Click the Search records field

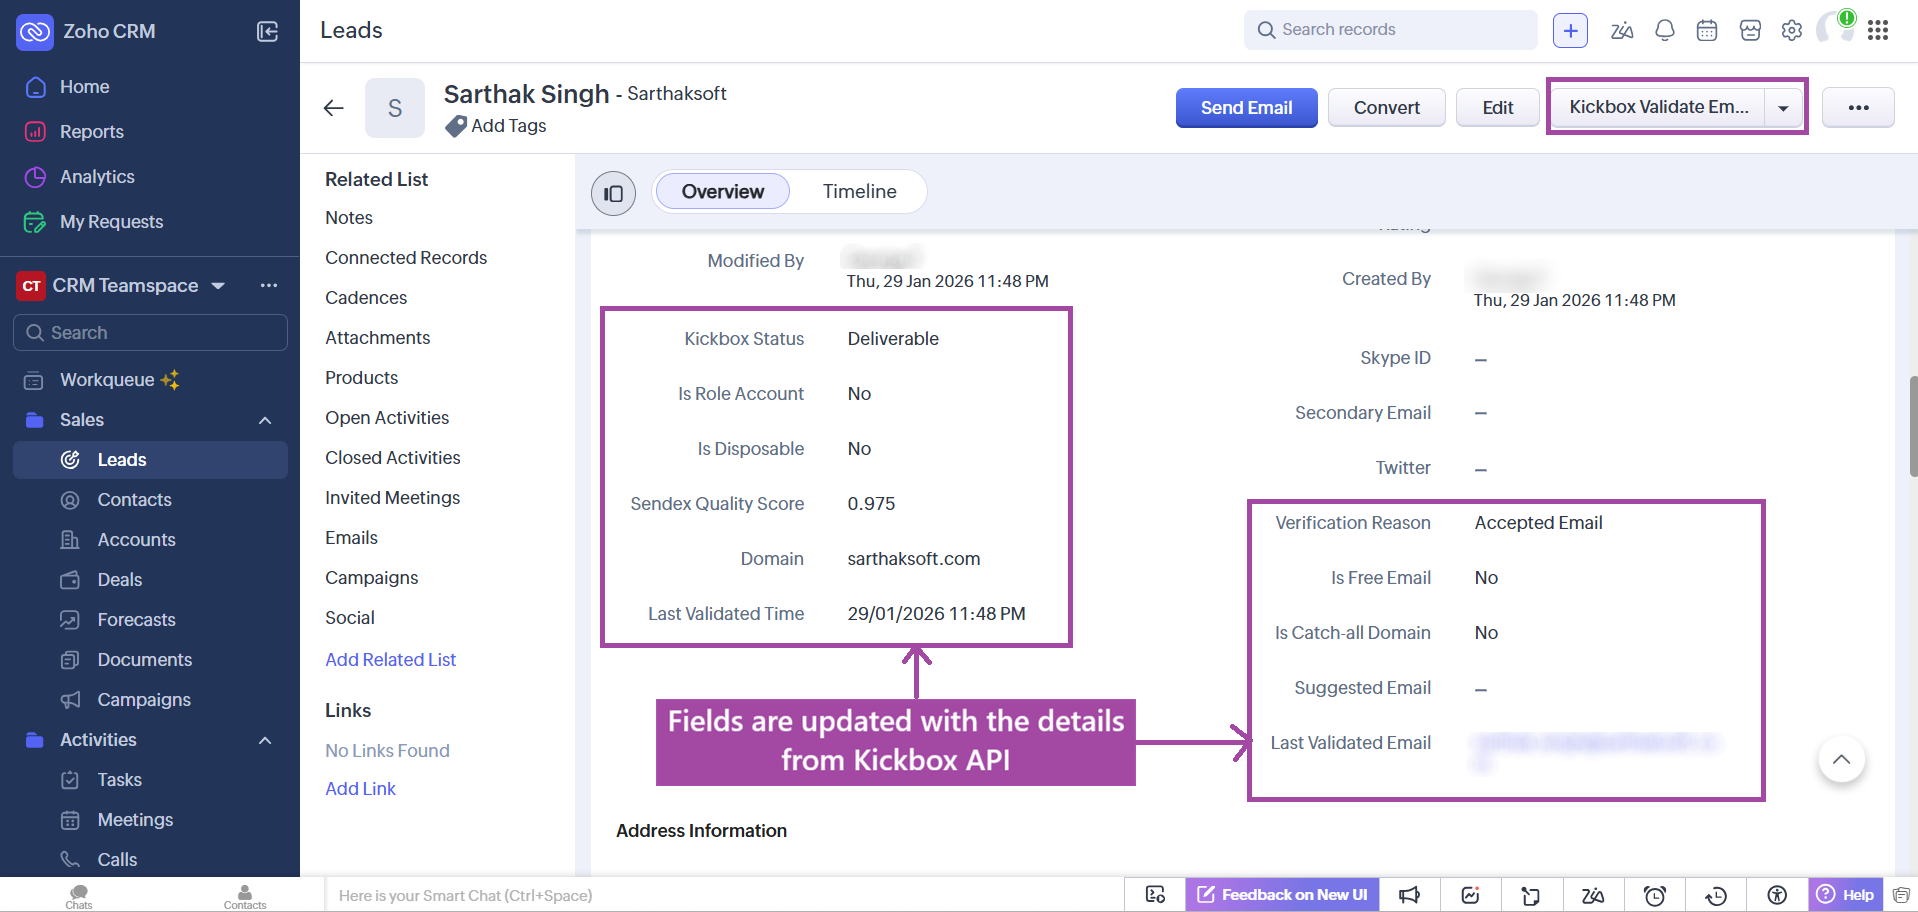(1400, 30)
